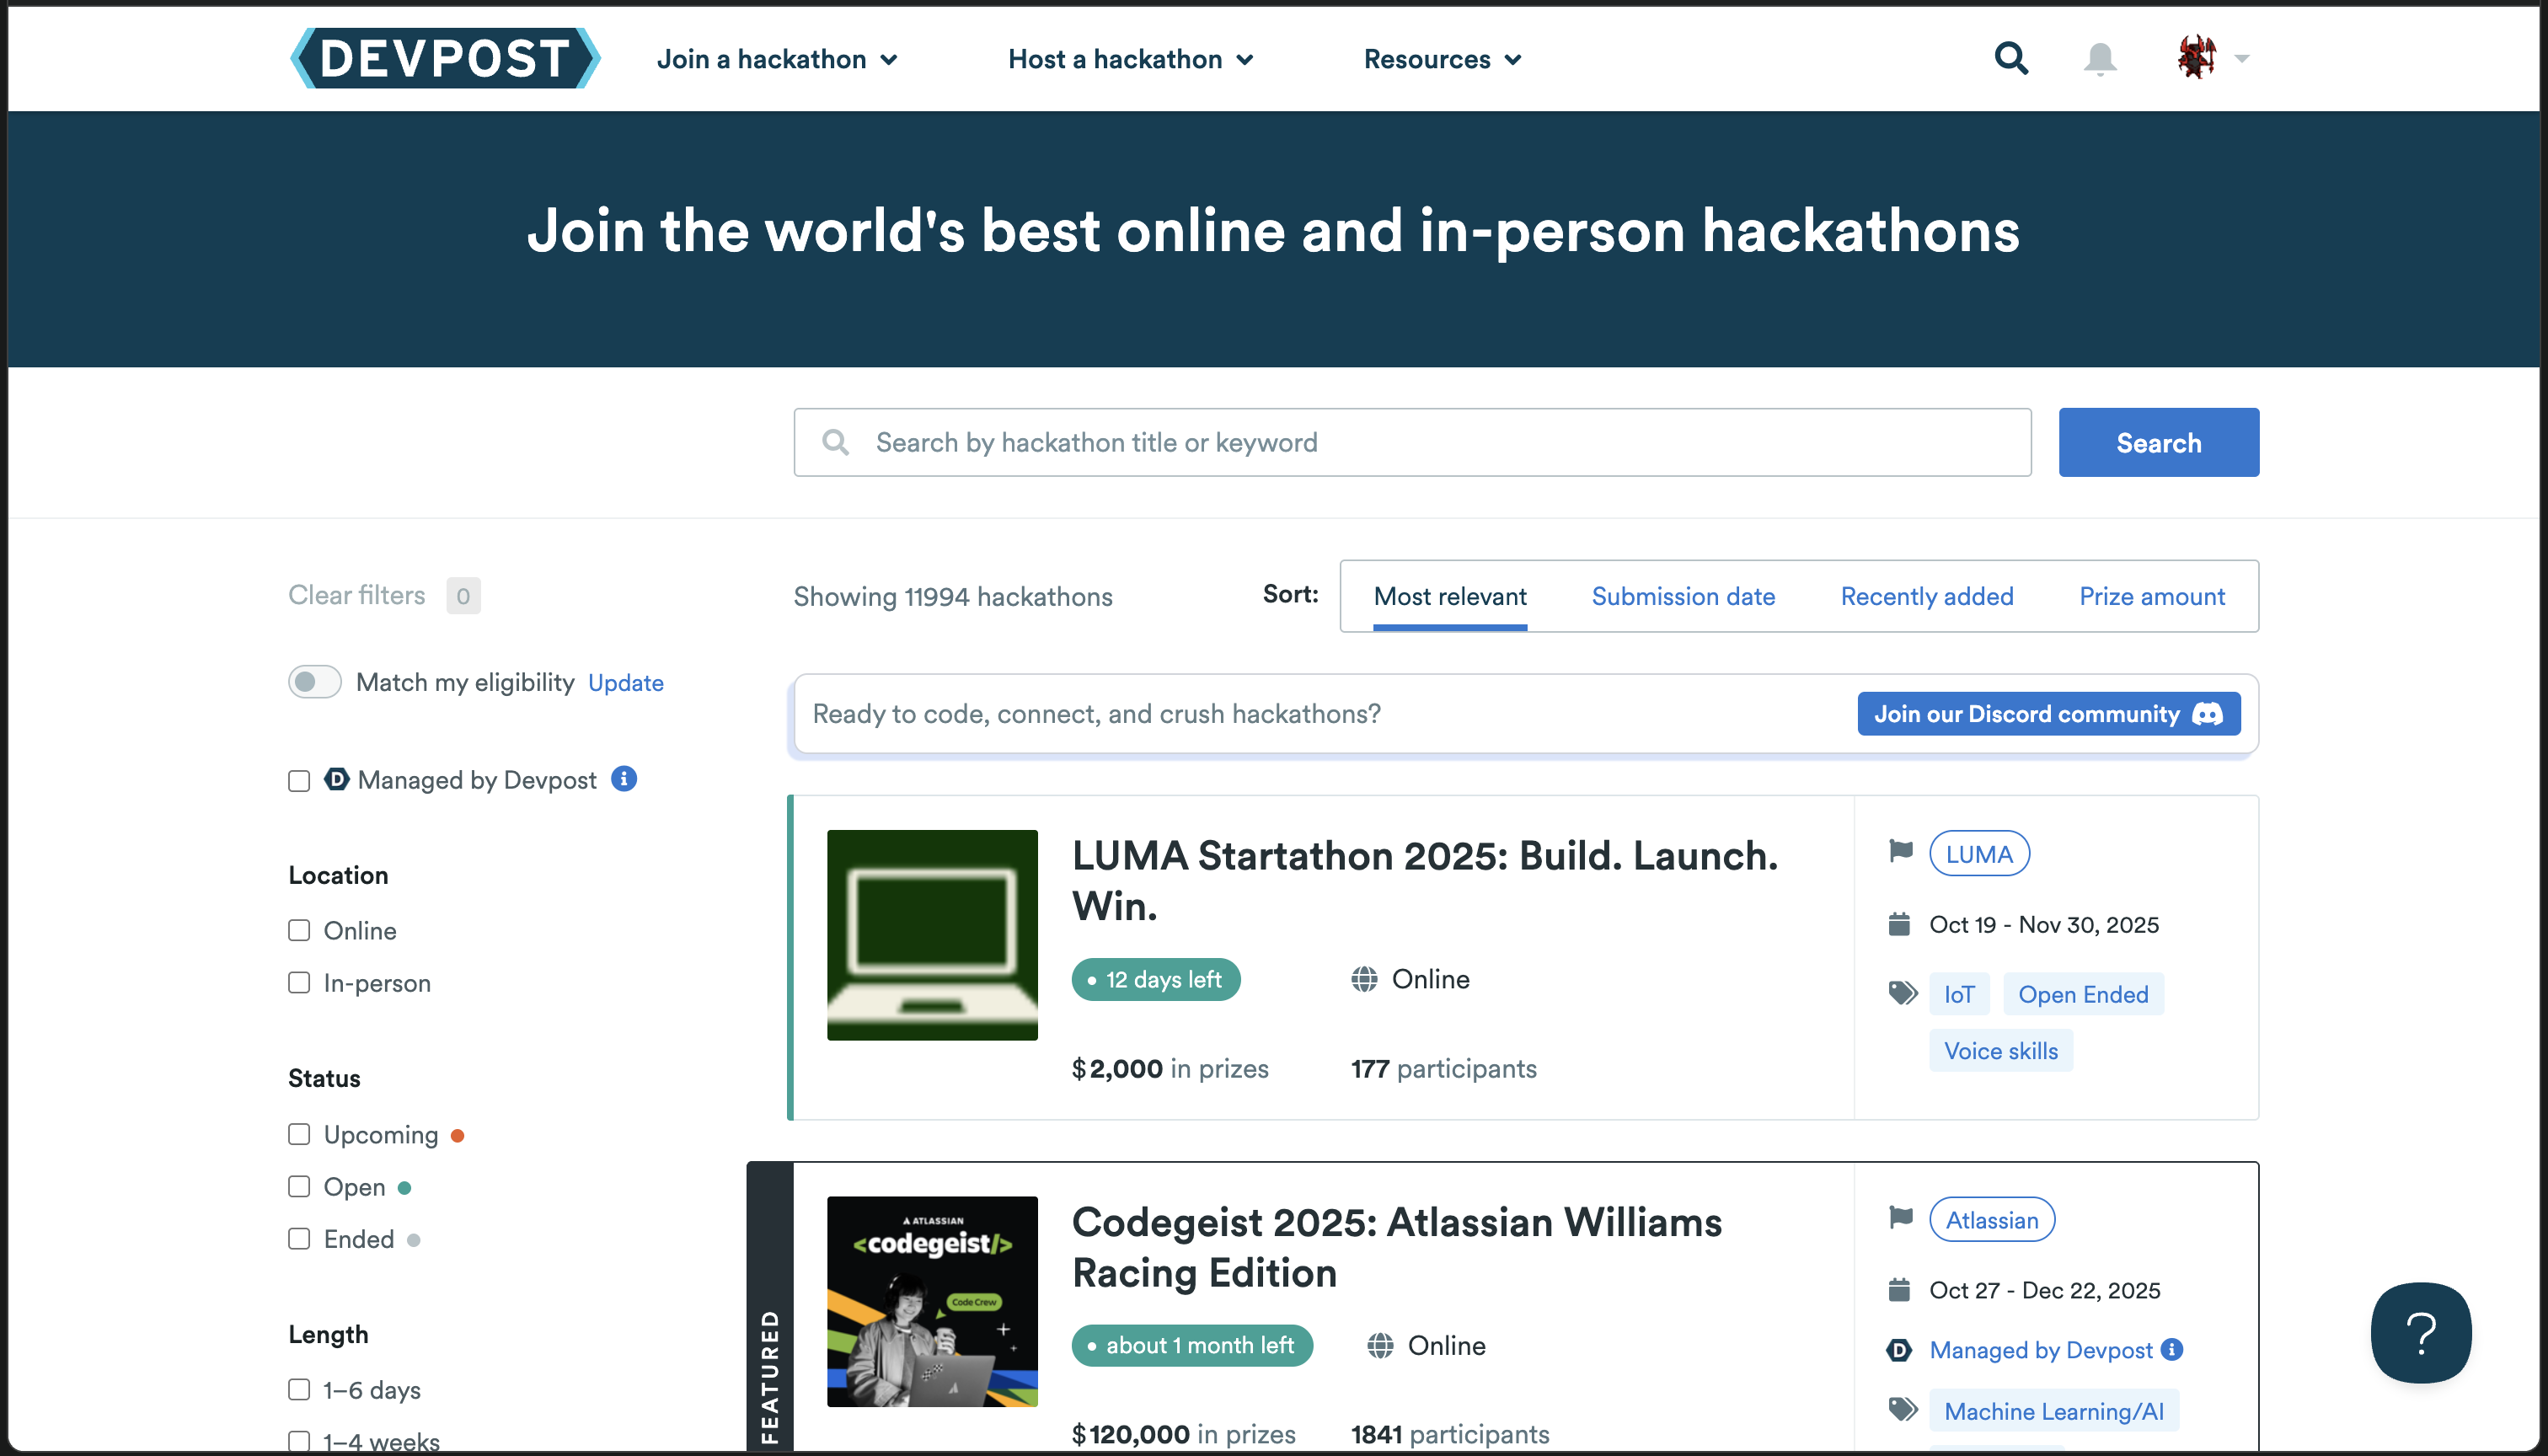Viewport: 2548px width, 1456px height.
Task: Sort by Submission date
Action: [x=1683, y=596]
